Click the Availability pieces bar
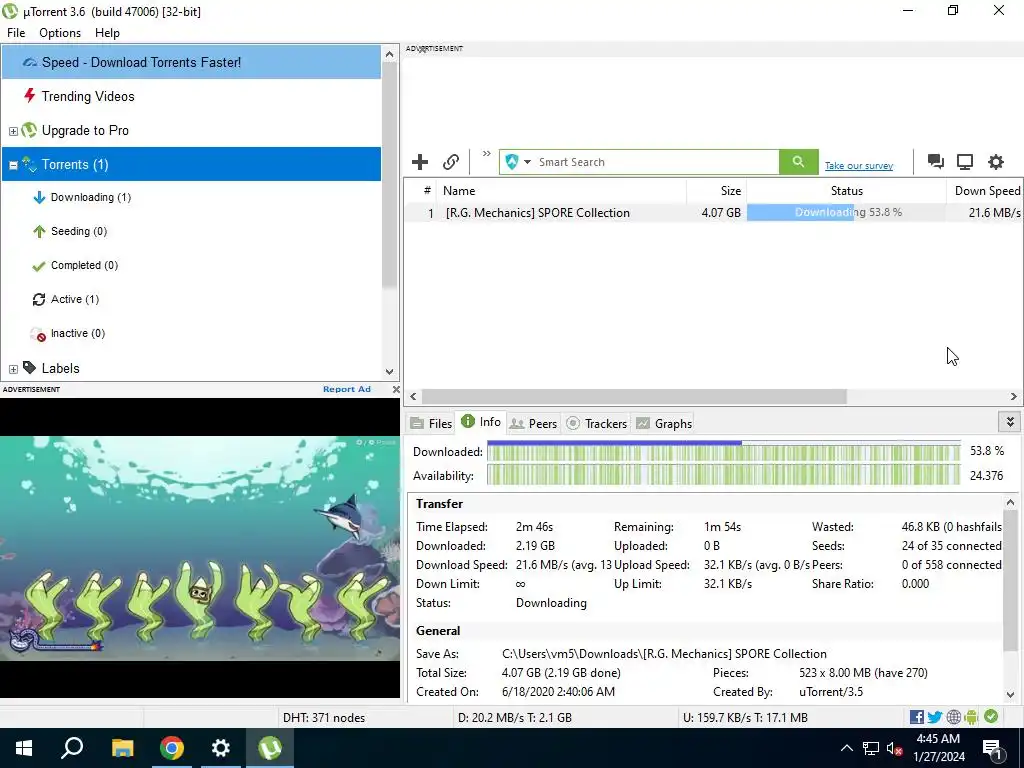The height and width of the screenshot is (768, 1024). pyautogui.click(x=724, y=475)
